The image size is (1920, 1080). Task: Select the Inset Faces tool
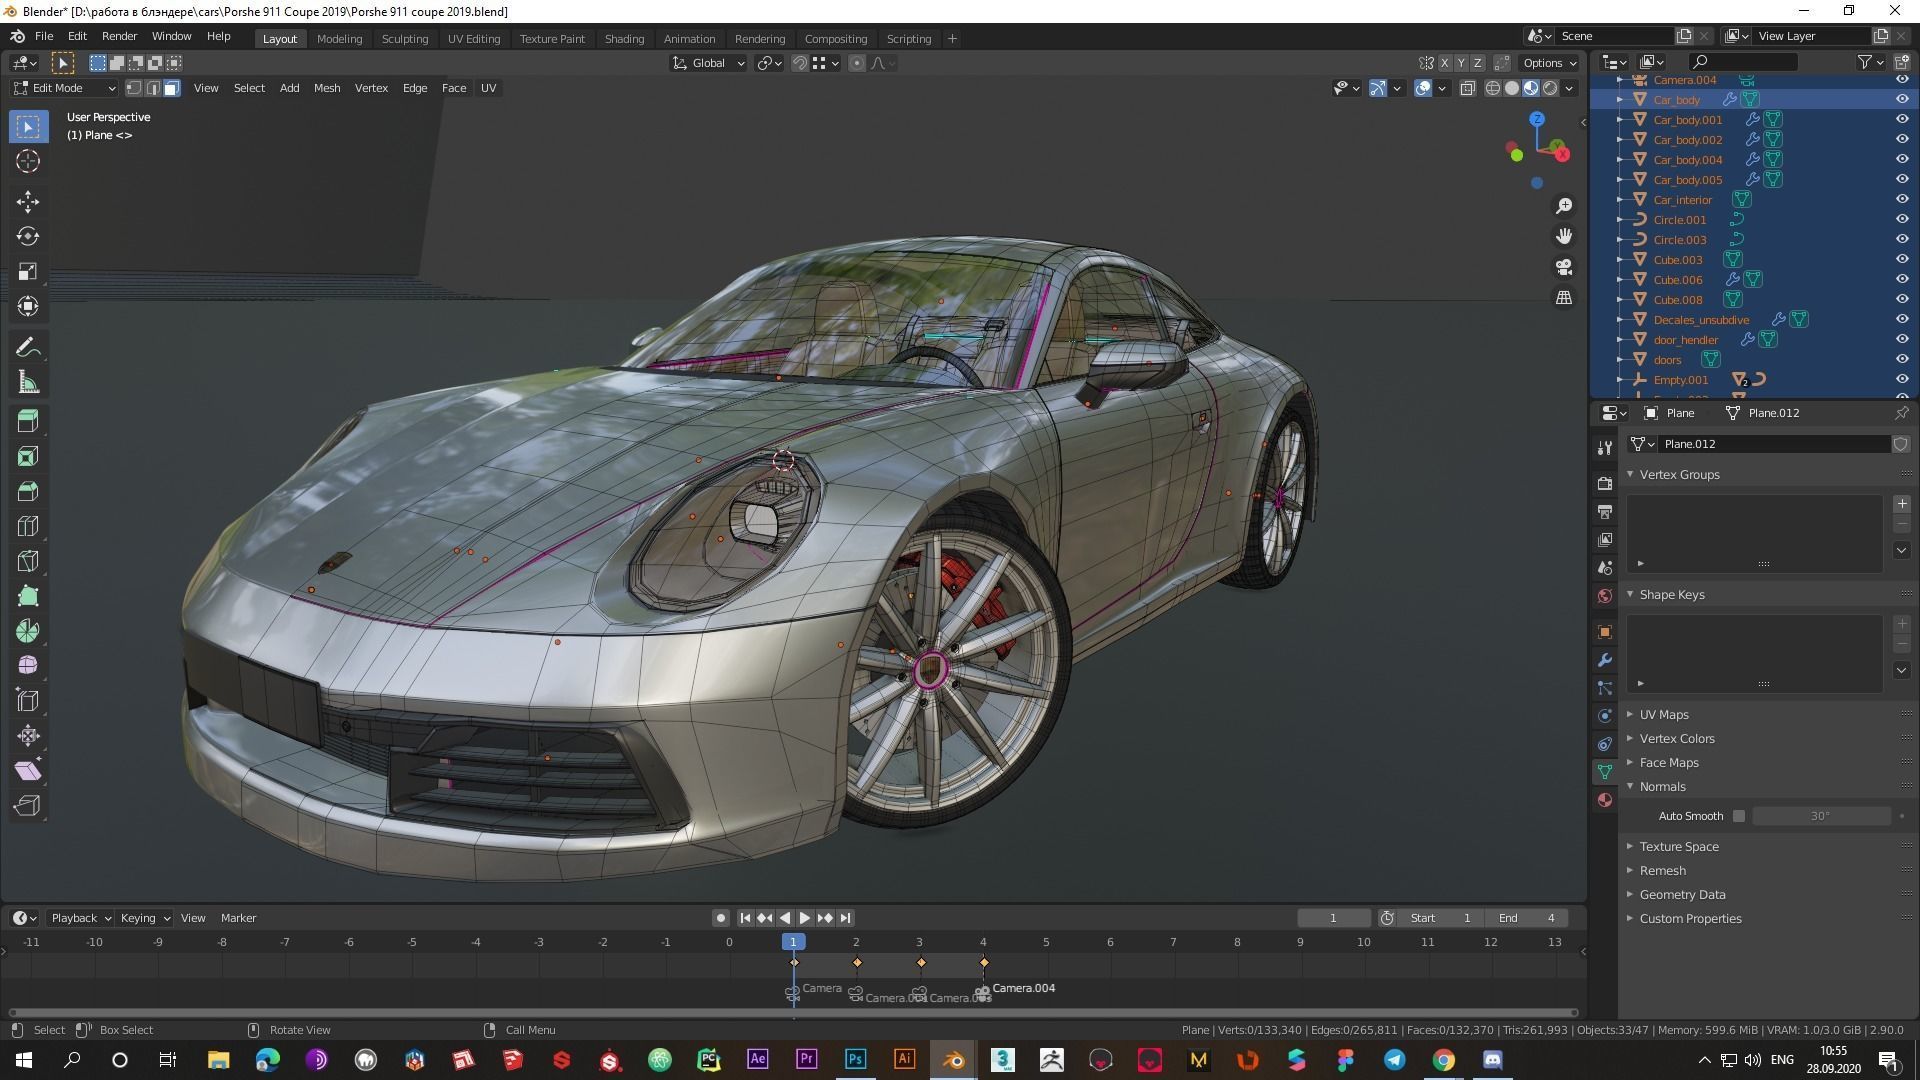pos(28,456)
